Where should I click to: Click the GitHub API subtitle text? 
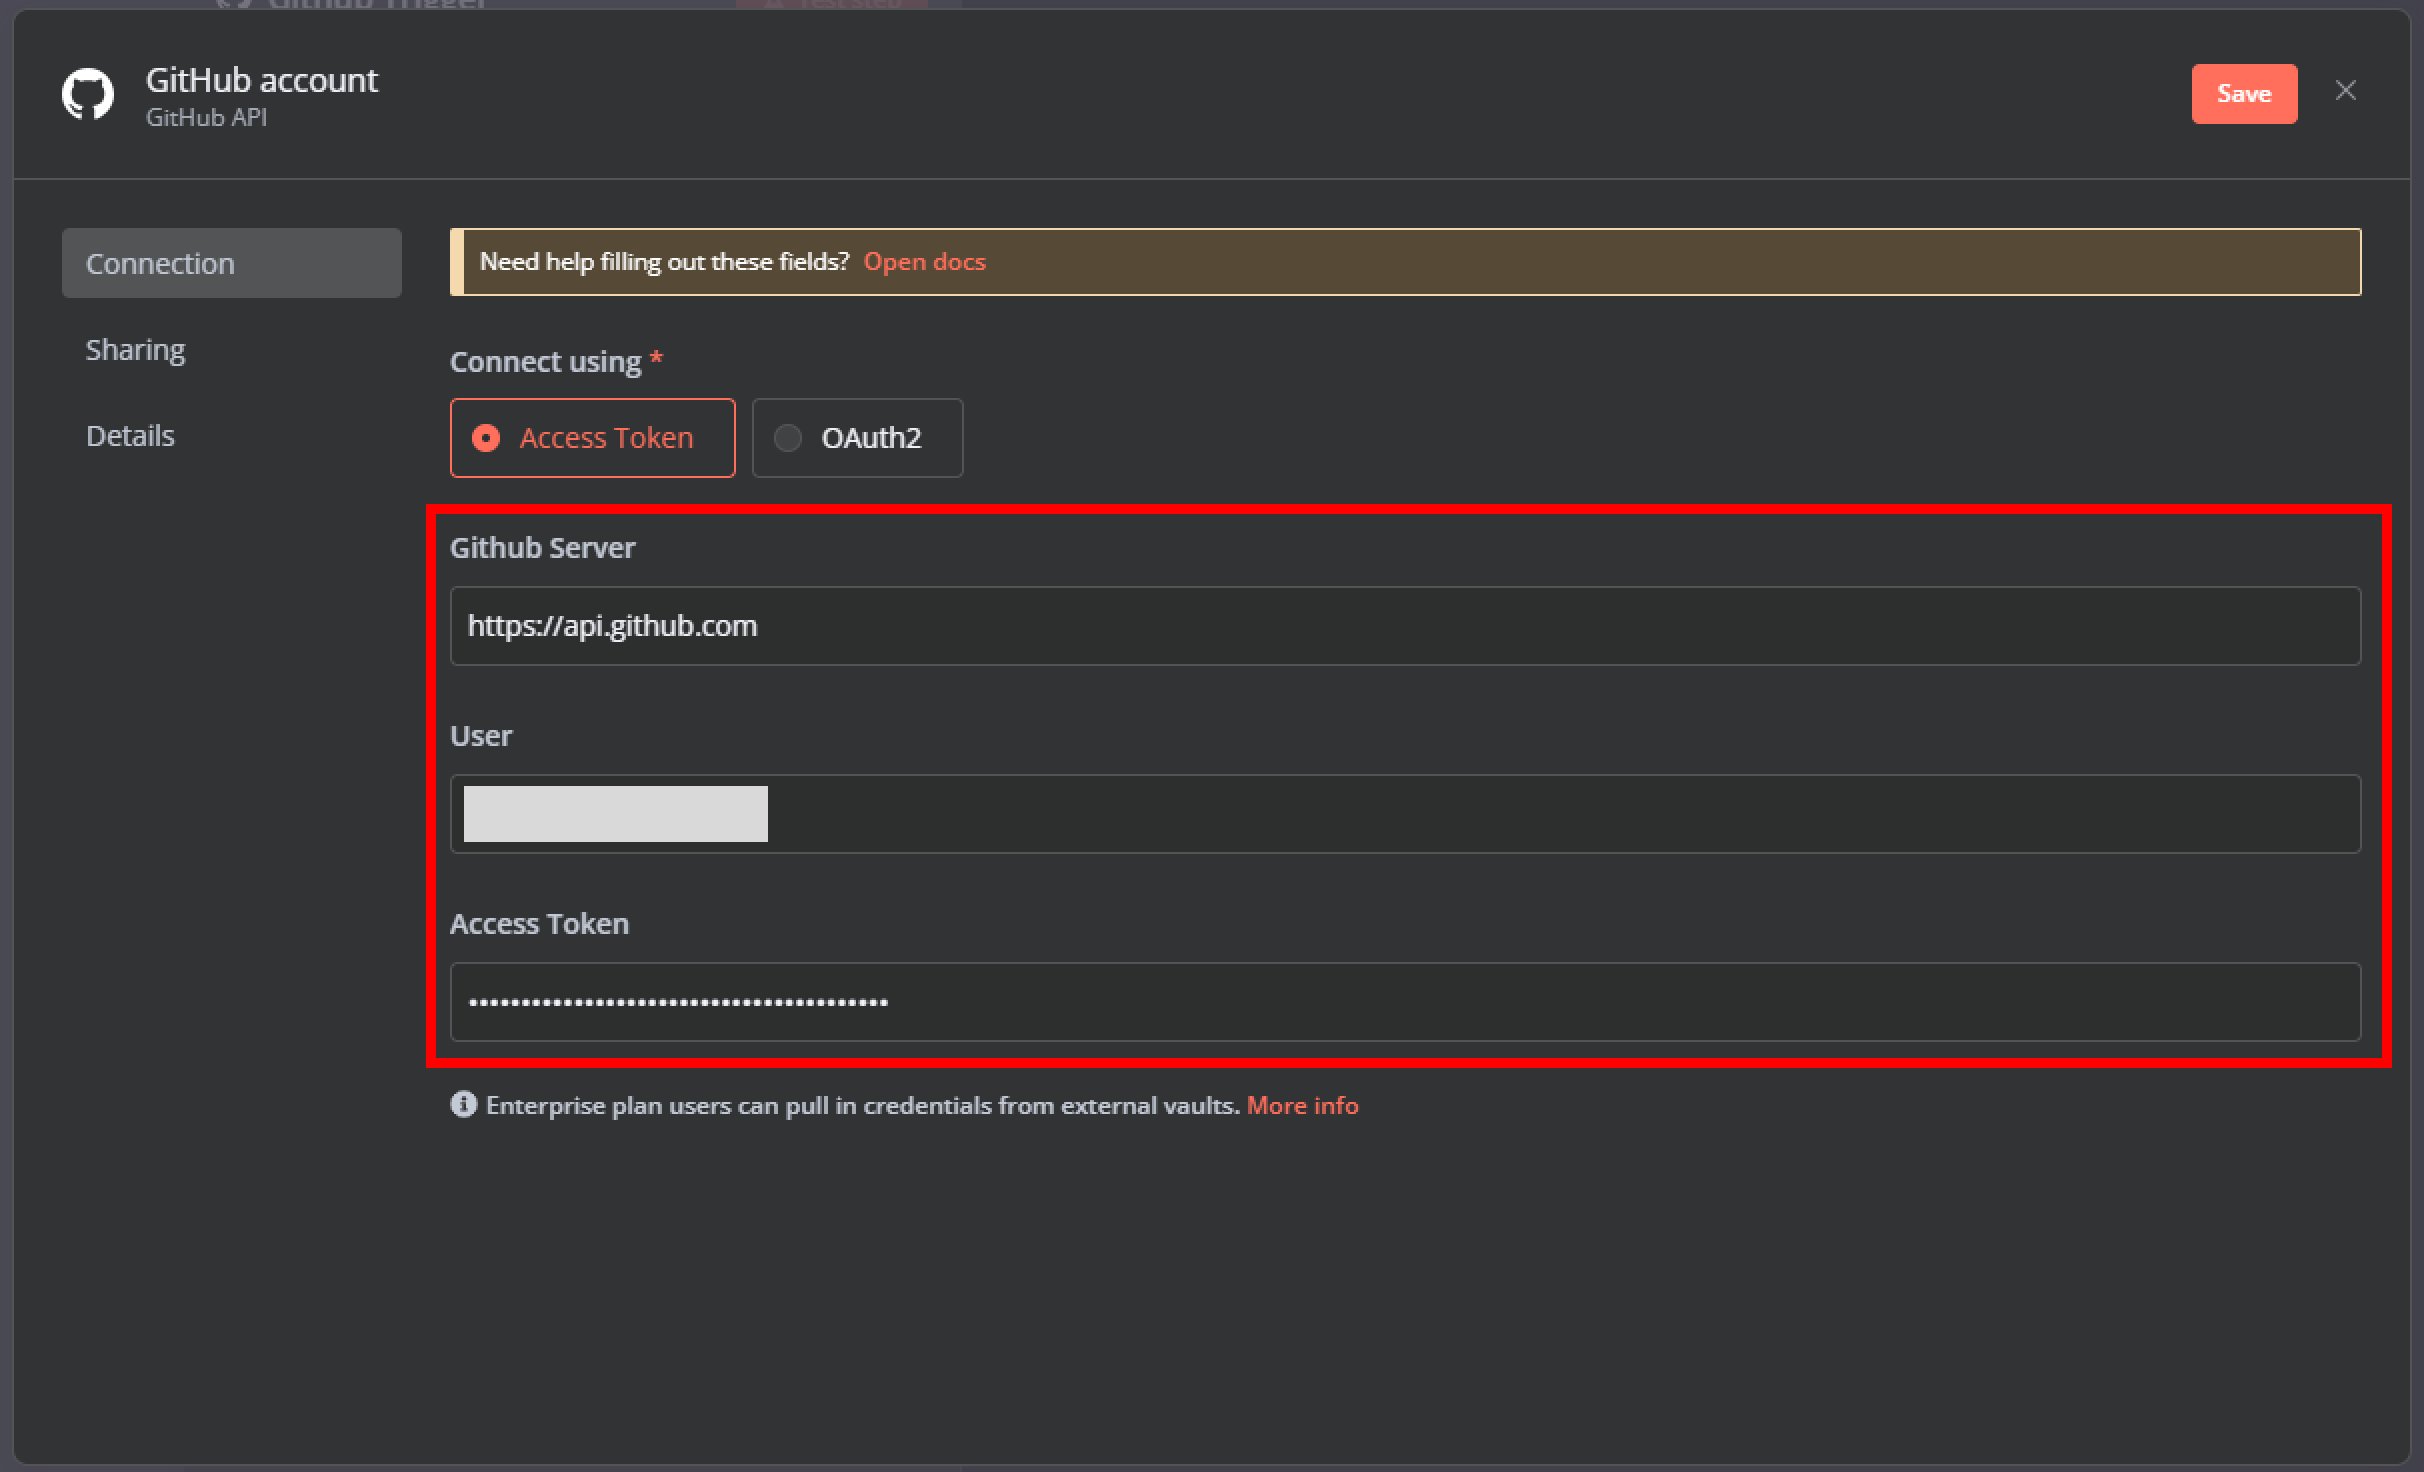[x=206, y=118]
